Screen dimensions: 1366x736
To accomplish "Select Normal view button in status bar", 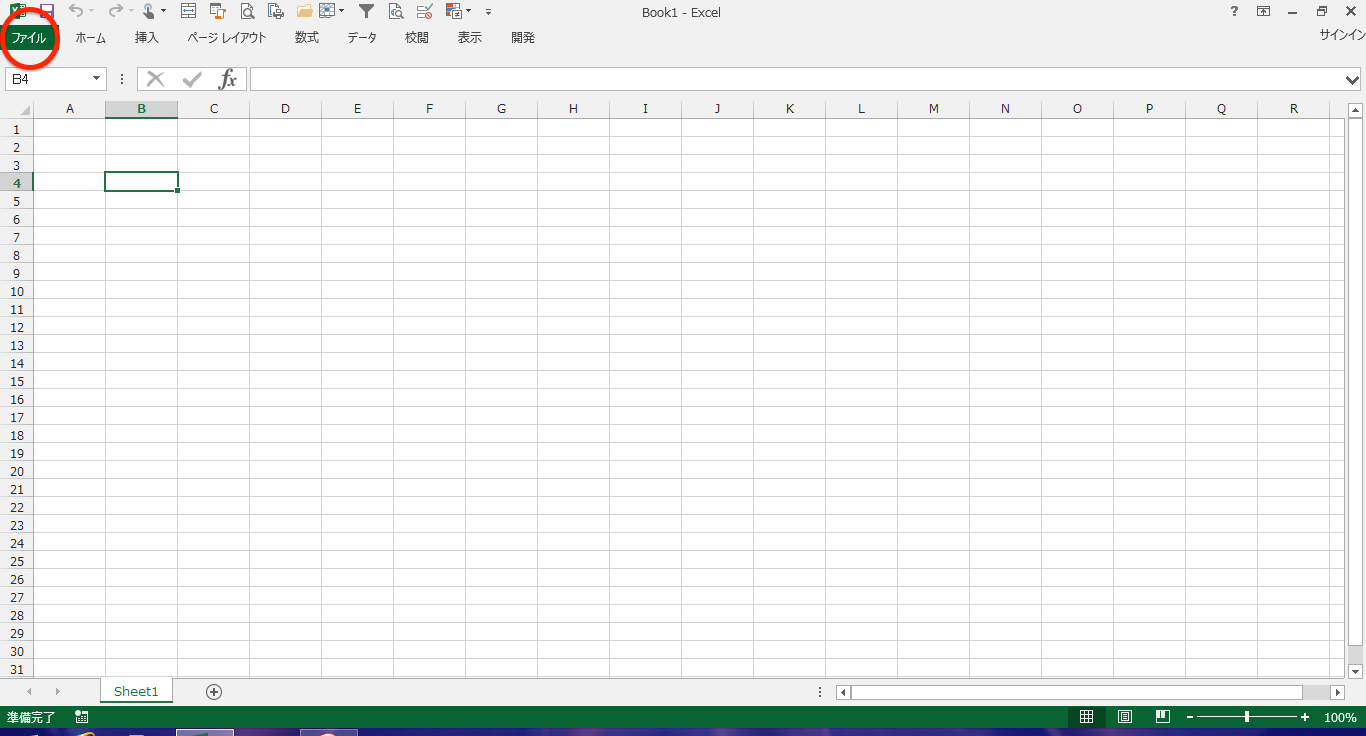I will [1086, 717].
